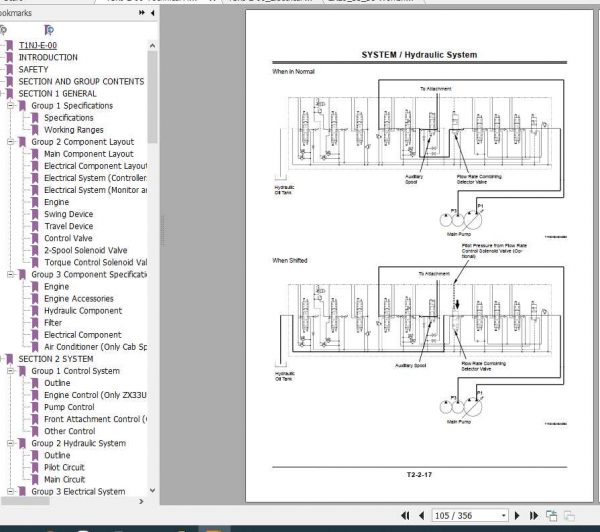600x532 pixels.
Task: Select SECTION 1 GENERAL bookmark
Action: point(57,93)
